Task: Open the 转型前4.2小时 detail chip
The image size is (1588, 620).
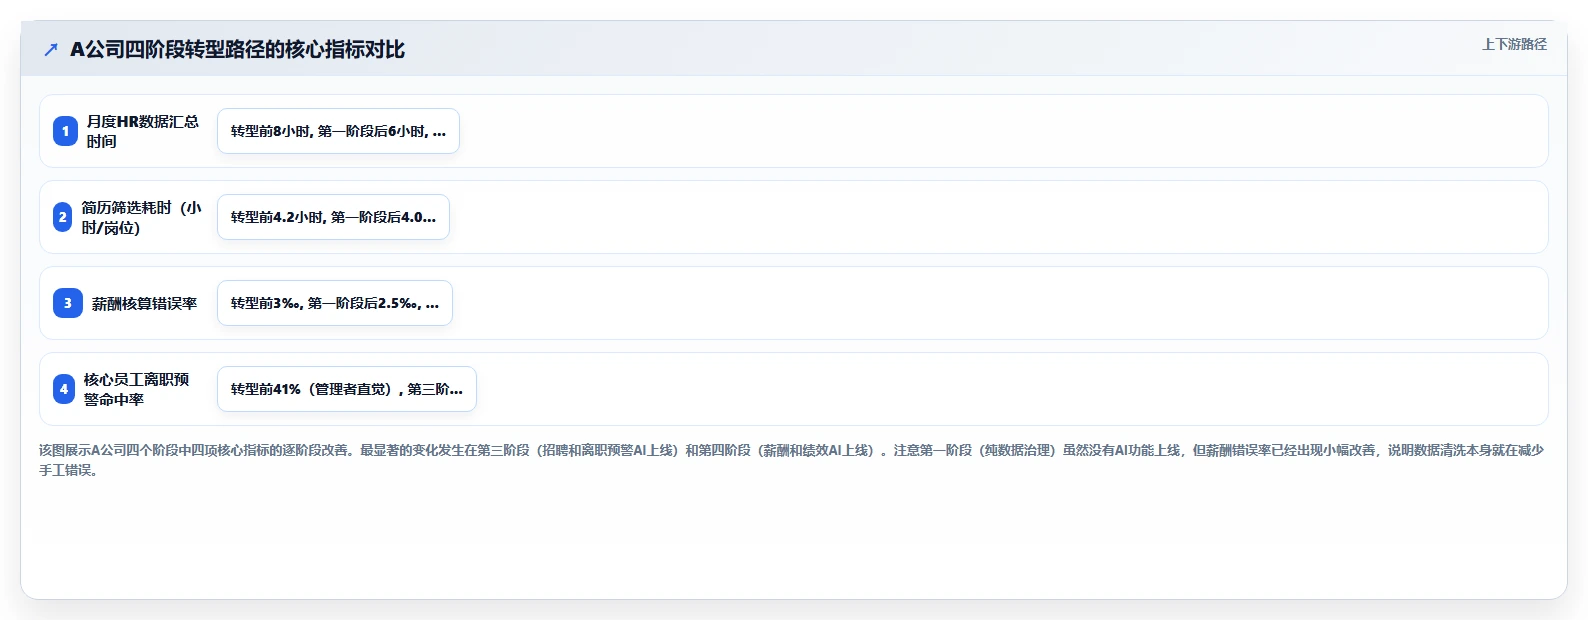Action: pyautogui.click(x=333, y=217)
